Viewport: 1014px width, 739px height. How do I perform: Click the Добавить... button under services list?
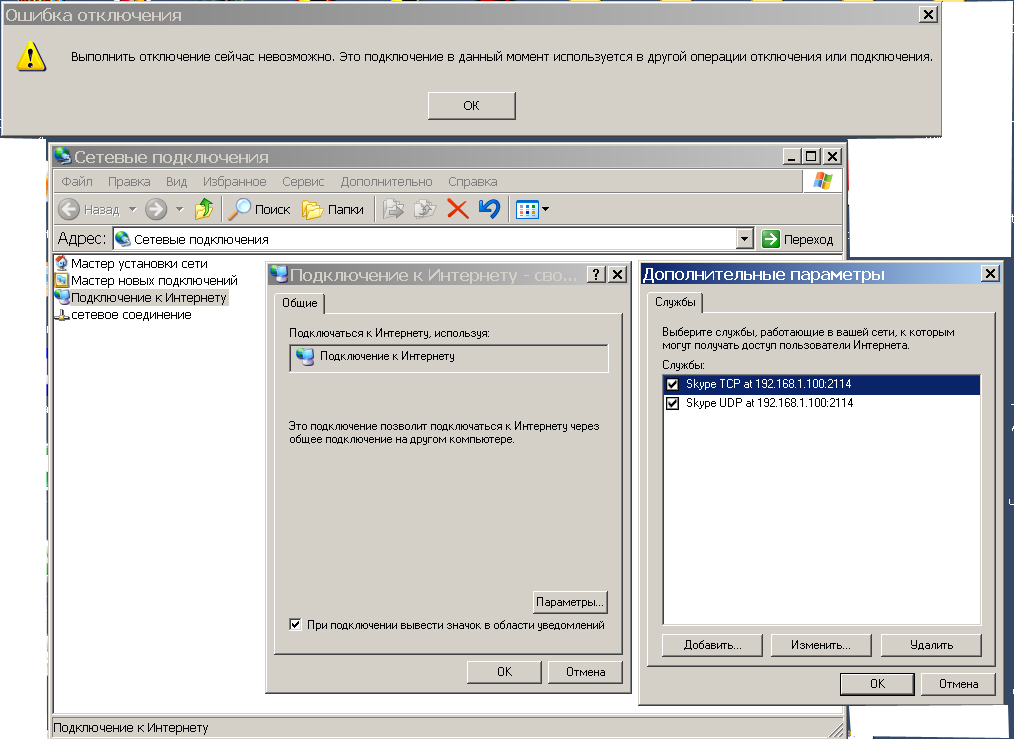[712, 645]
